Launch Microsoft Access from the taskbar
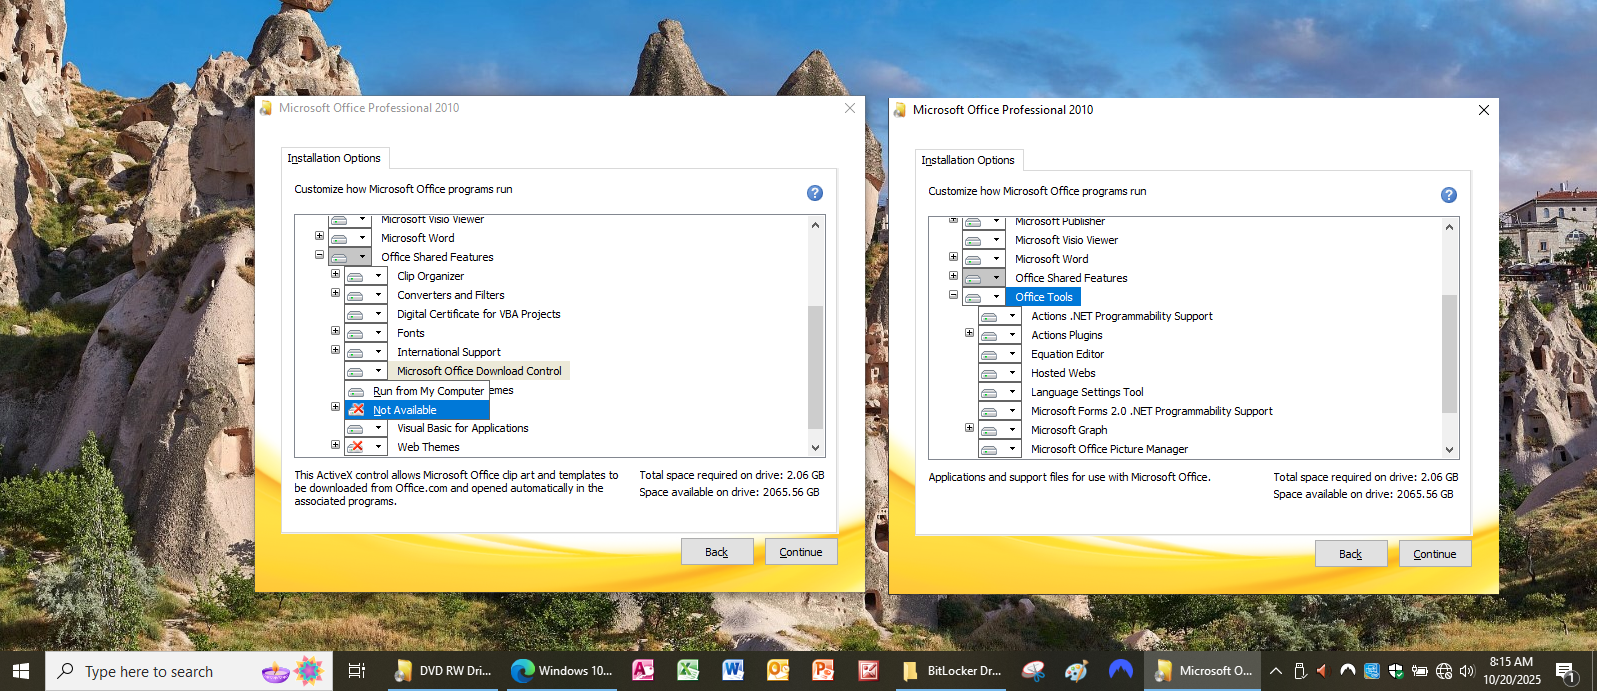This screenshot has height=691, width=1597. pos(642,671)
